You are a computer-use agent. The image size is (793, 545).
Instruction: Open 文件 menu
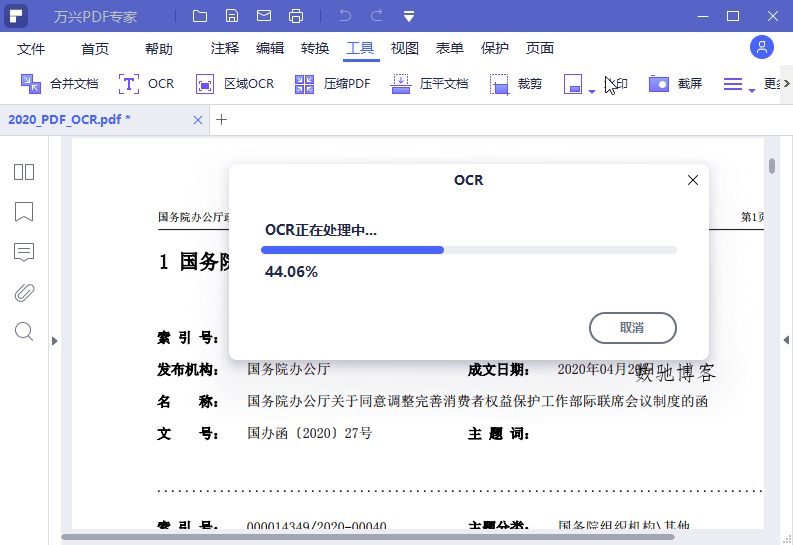[31, 49]
